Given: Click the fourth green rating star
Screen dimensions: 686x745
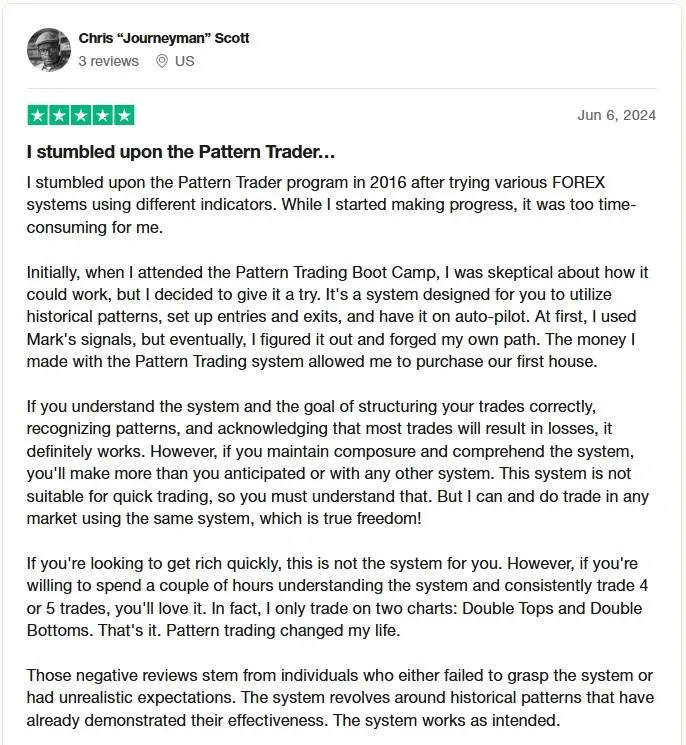Looking at the screenshot, I should click(x=102, y=115).
